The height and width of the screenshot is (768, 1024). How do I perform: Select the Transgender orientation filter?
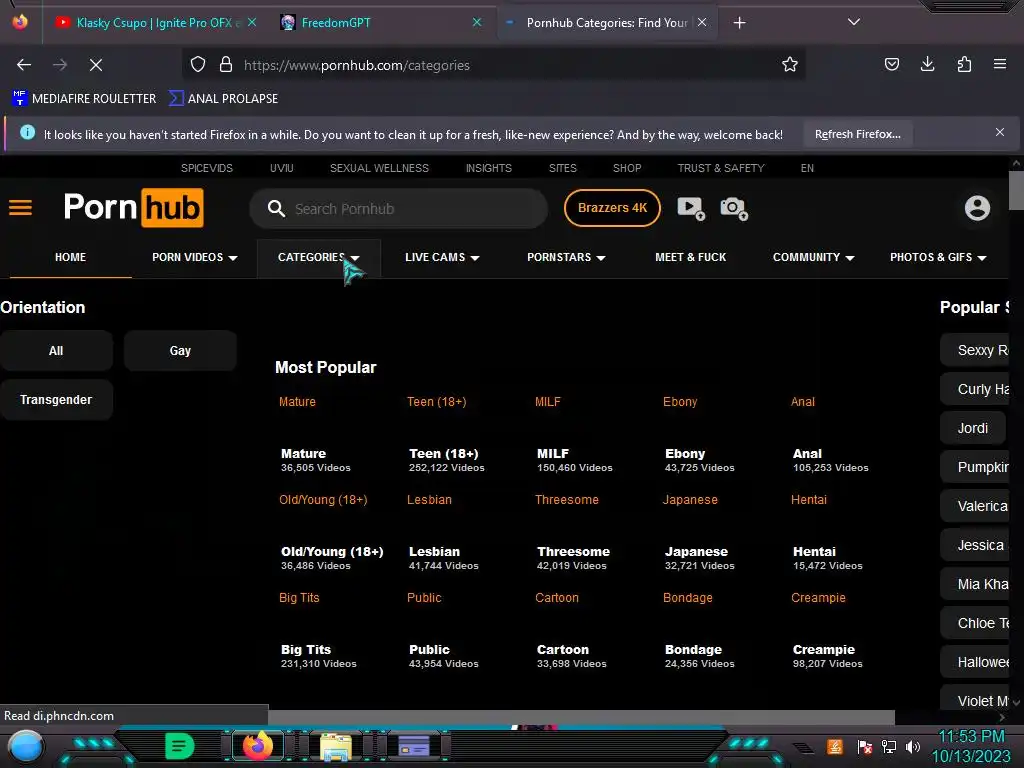coord(56,400)
